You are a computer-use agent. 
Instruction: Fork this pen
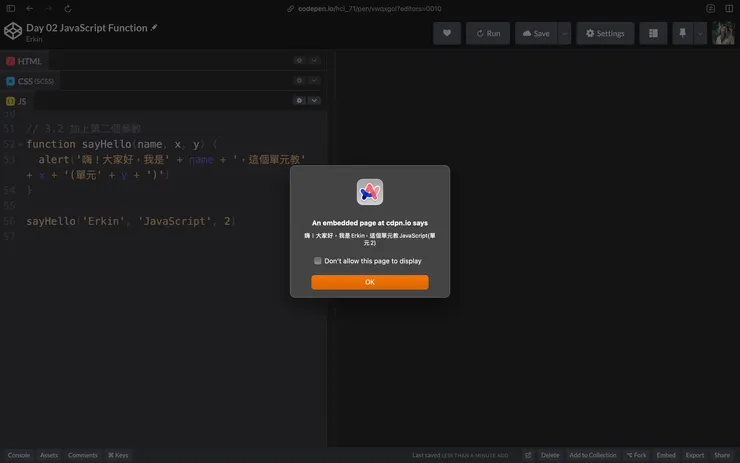point(636,455)
